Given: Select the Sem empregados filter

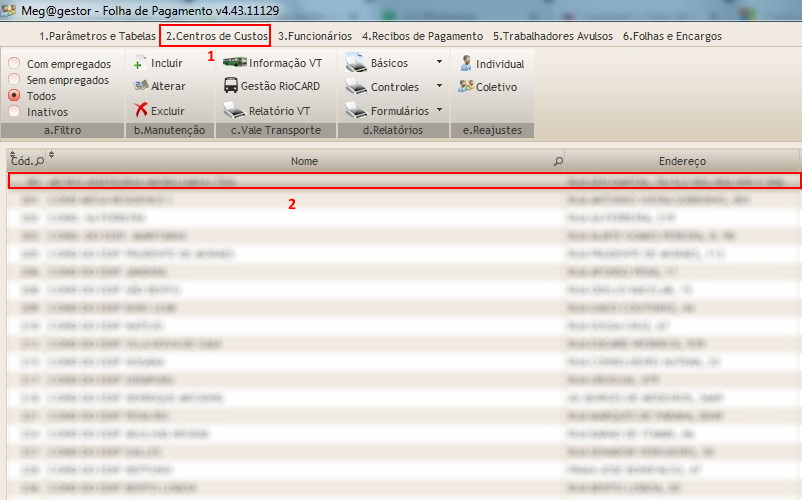Looking at the screenshot, I should tap(14, 79).
